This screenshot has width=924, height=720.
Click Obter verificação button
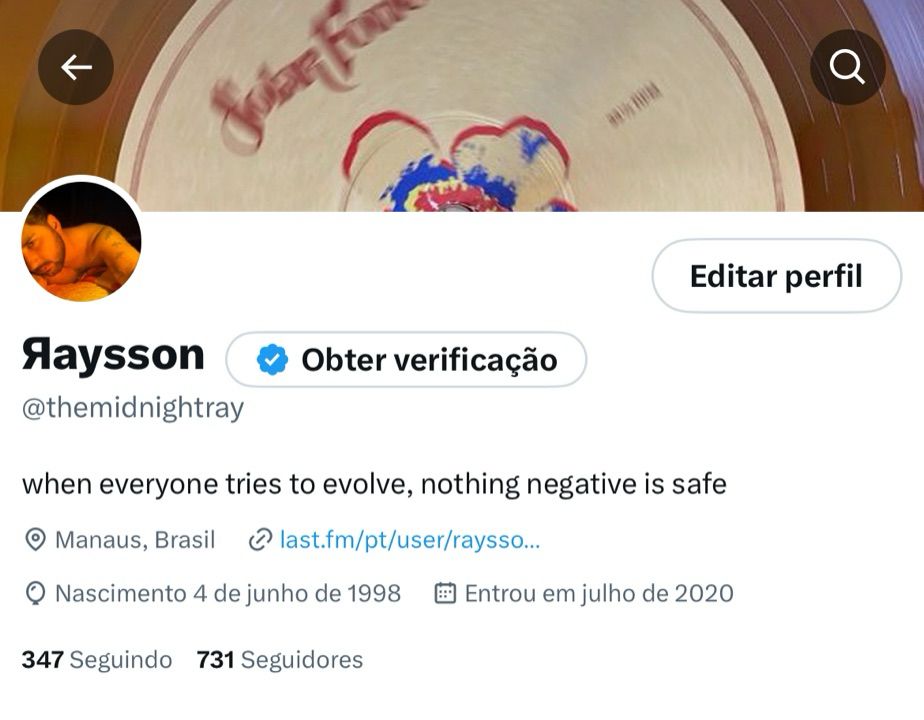(406, 359)
